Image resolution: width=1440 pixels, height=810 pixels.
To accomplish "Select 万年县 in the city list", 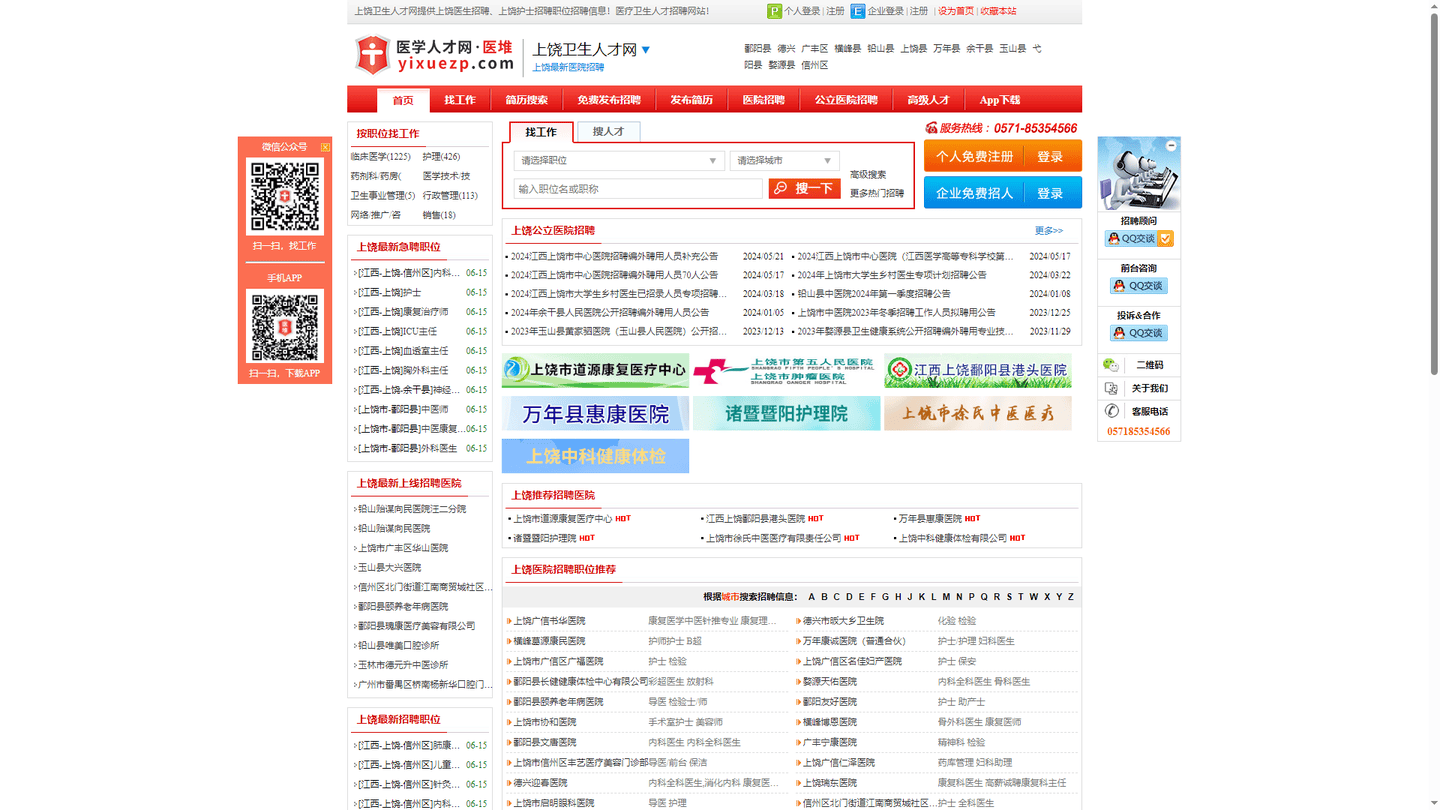I will tap(946, 49).
